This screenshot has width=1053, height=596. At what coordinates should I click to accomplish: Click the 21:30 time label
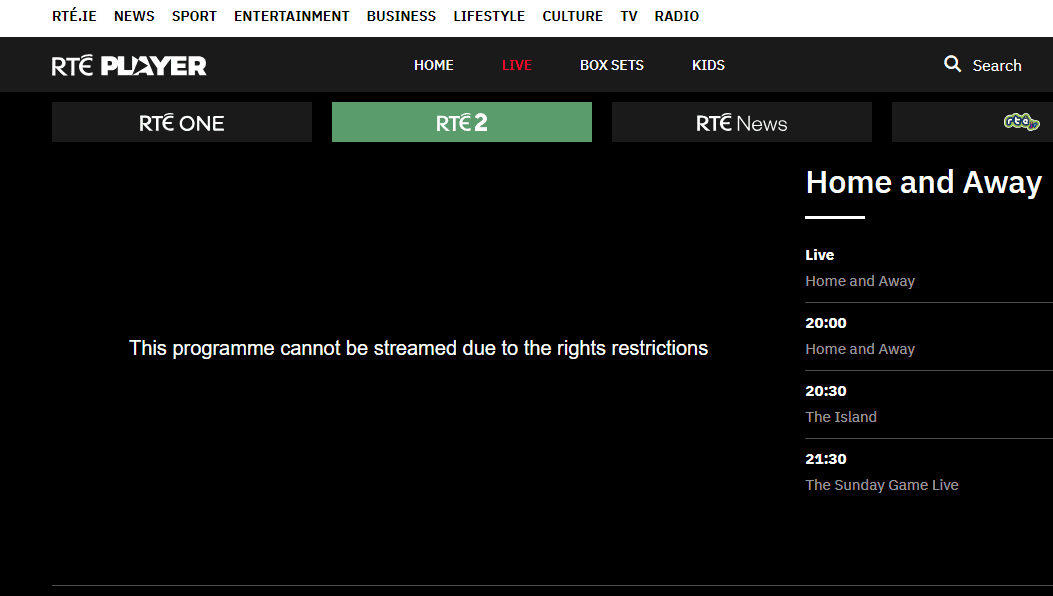click(825, 459)
